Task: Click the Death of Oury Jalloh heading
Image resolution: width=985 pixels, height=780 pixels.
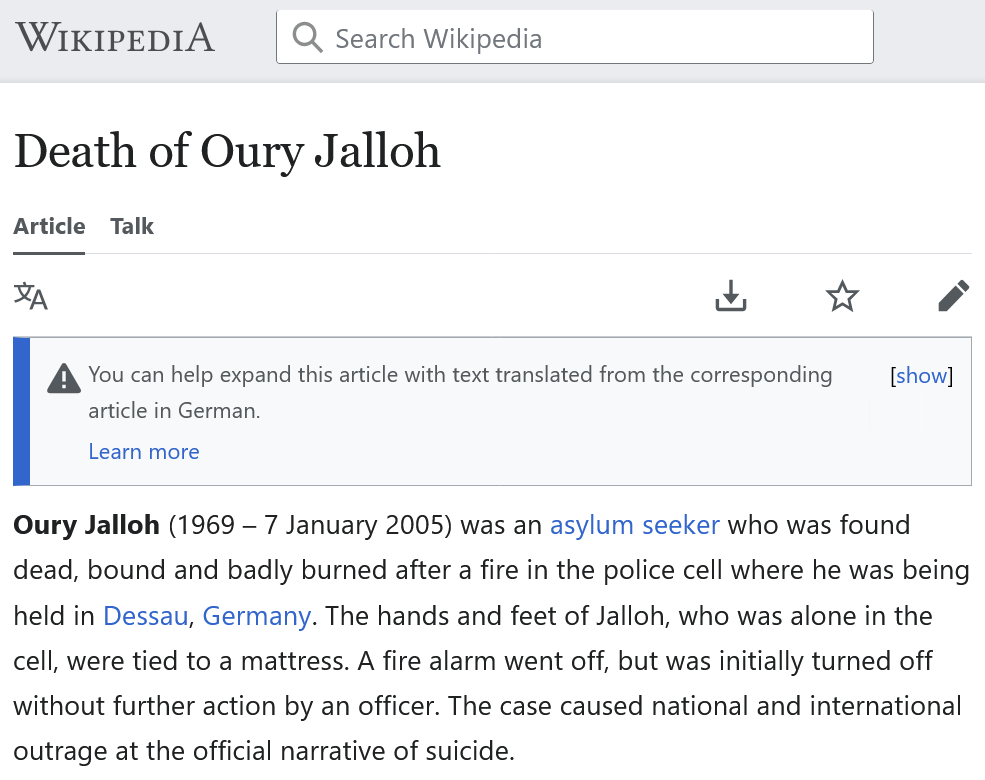Action: (x=227, y=151)
